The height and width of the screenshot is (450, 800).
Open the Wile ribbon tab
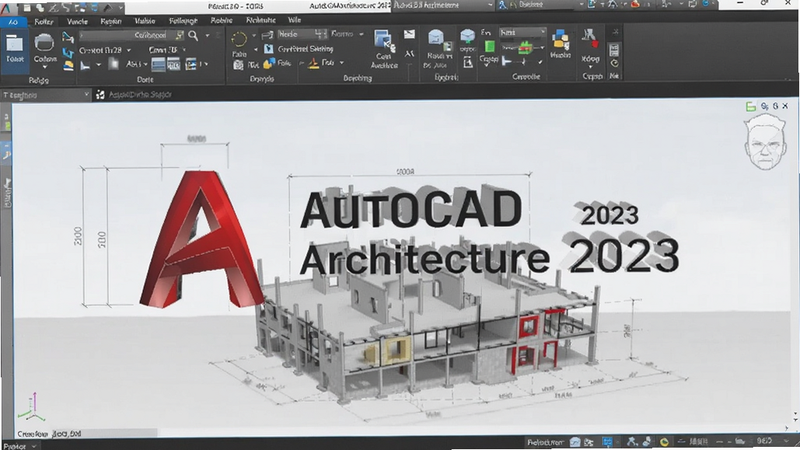(294, 20)
